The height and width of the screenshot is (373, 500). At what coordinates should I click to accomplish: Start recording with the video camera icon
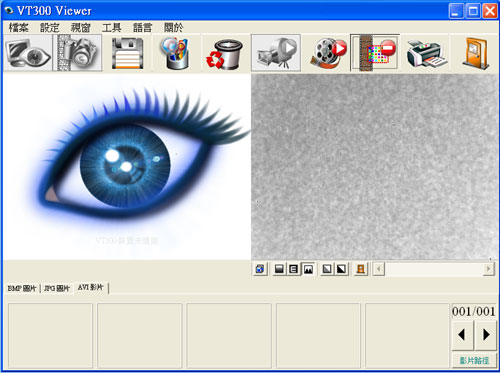point(276,53)
